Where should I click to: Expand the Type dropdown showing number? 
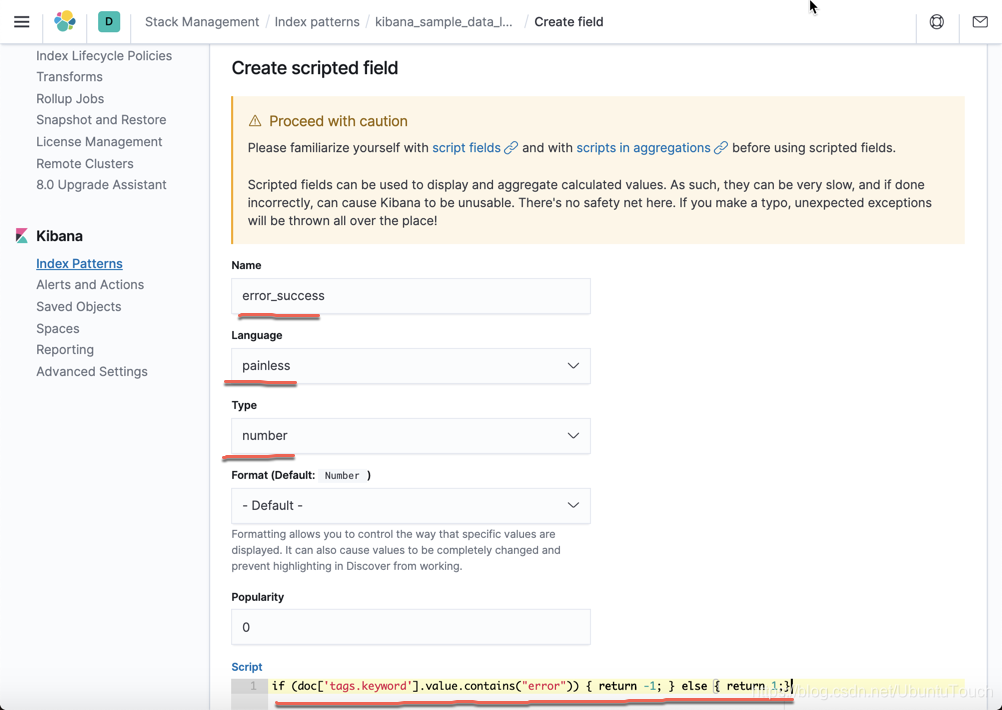tap(411, 436)
